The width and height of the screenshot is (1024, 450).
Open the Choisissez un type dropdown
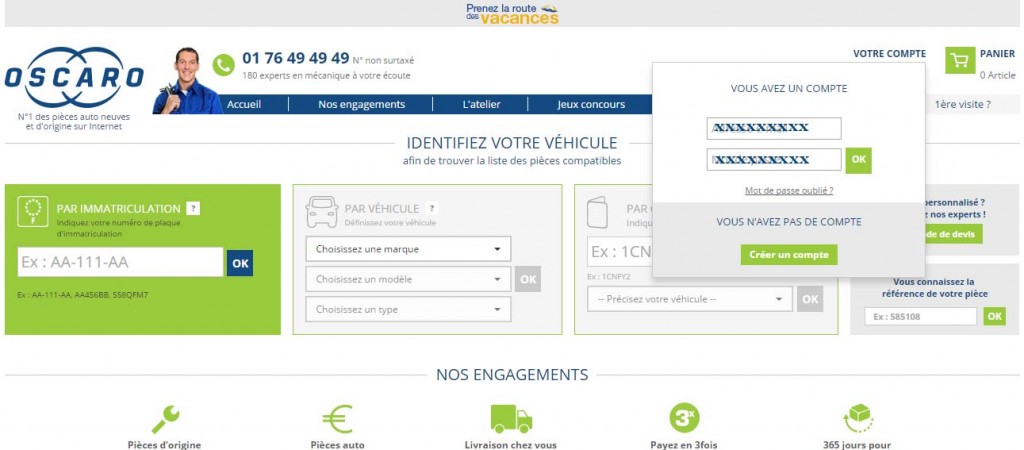(408, 310)
